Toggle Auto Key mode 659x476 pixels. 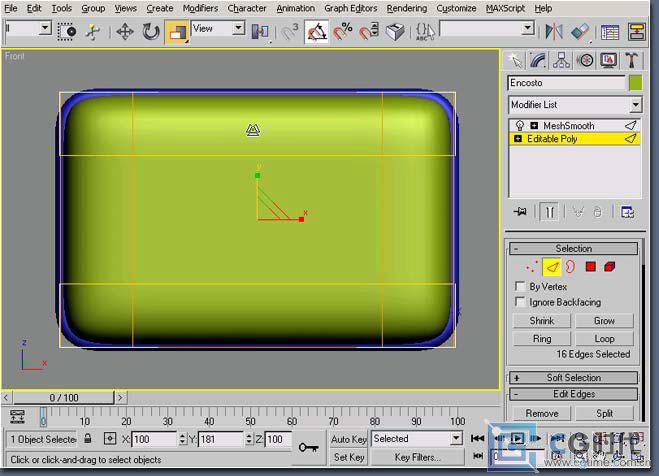pyautogui.click(x=348, y=439)
